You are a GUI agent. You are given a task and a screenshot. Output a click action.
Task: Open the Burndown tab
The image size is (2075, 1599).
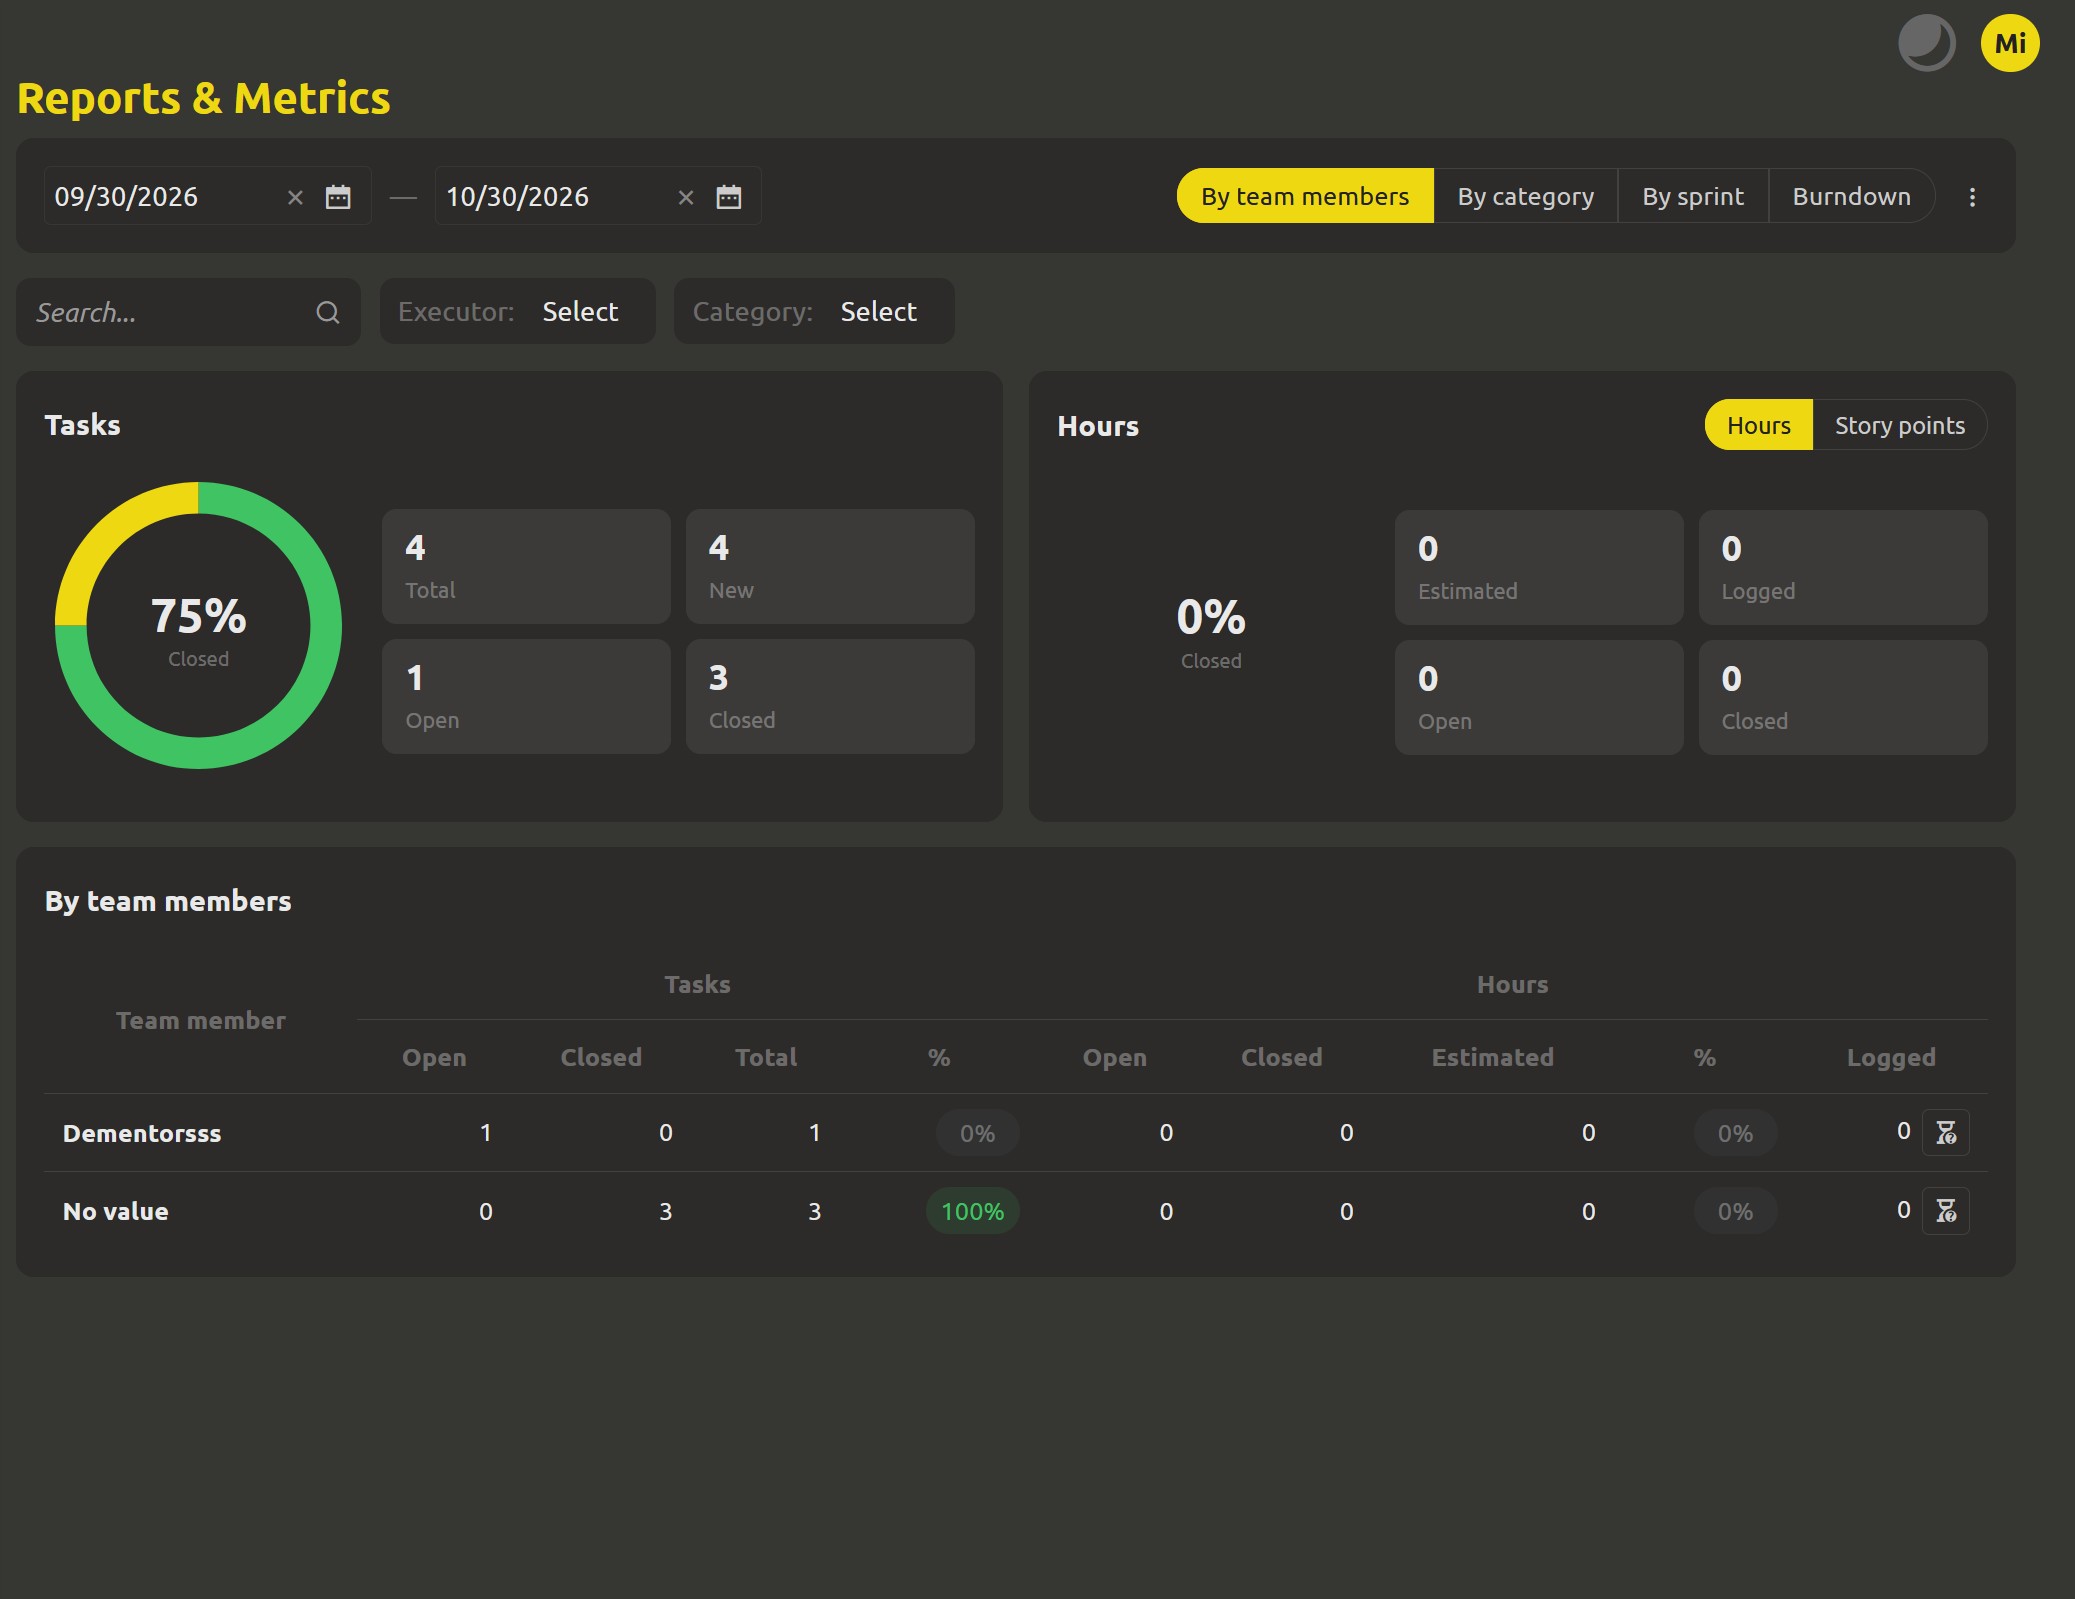[1851, 196]
